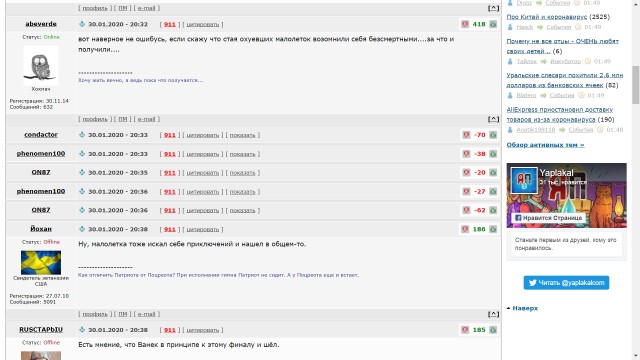
Task: Open topic 'Уральские слесари похитили 2,6 млн'
Action: click(x=565, y=80)
